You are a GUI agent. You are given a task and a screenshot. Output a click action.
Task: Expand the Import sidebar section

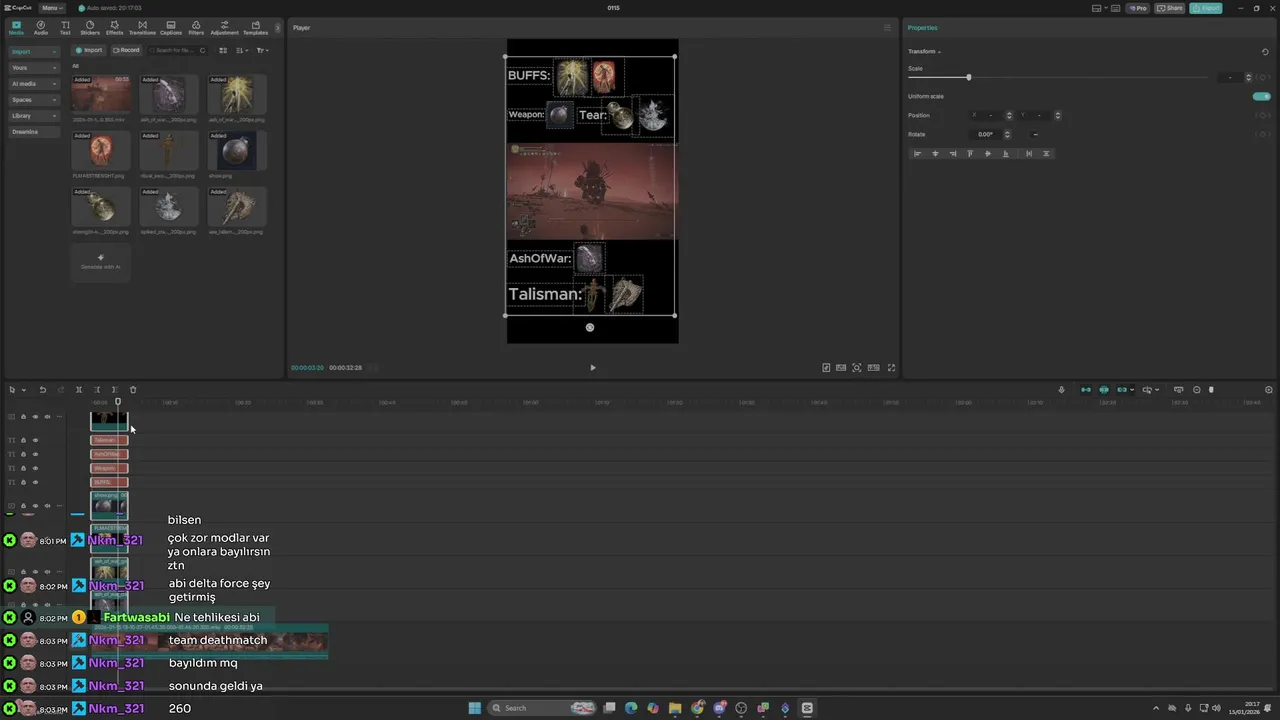(x=34, y=51)
